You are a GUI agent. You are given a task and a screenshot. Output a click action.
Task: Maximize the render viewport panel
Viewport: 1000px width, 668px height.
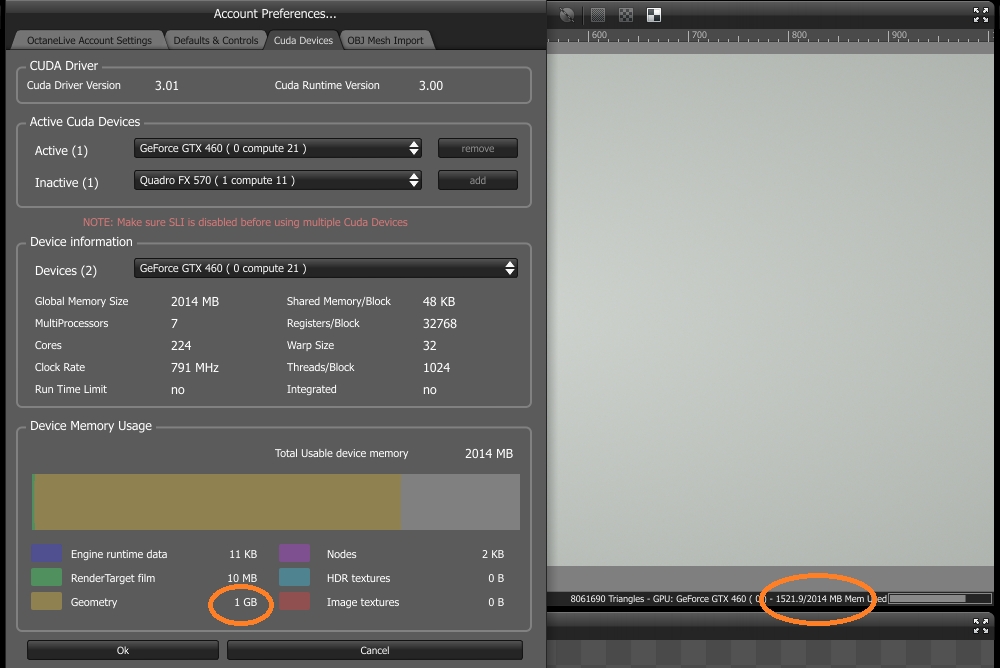point(981,15)
